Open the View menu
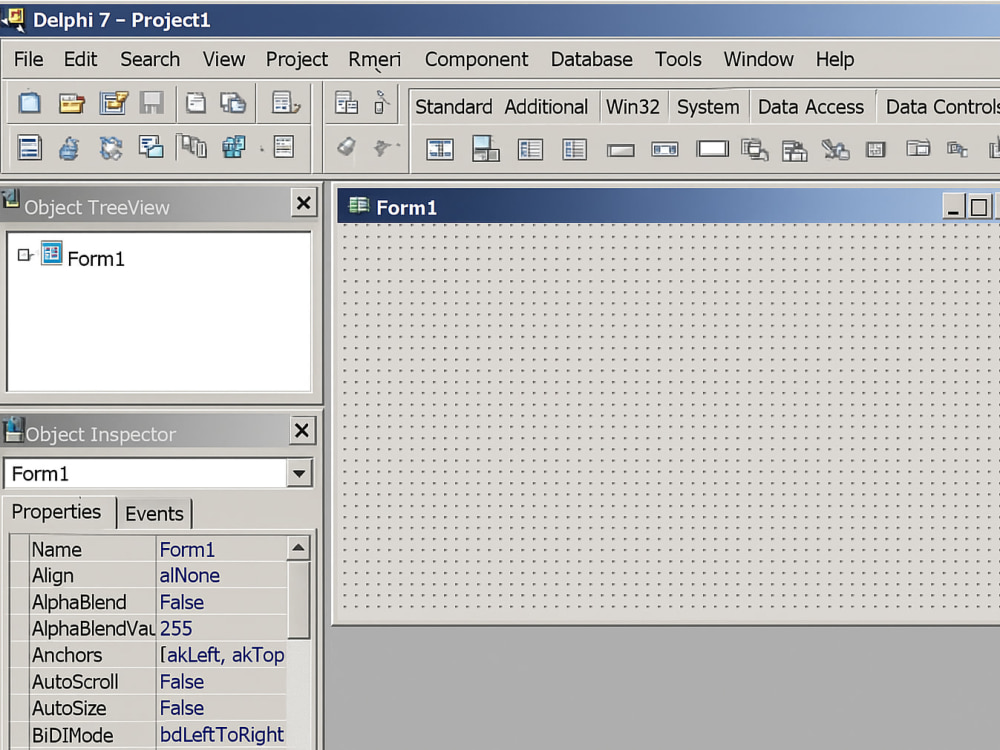This screenshot has height=750, width=1000. pos(224,59)
